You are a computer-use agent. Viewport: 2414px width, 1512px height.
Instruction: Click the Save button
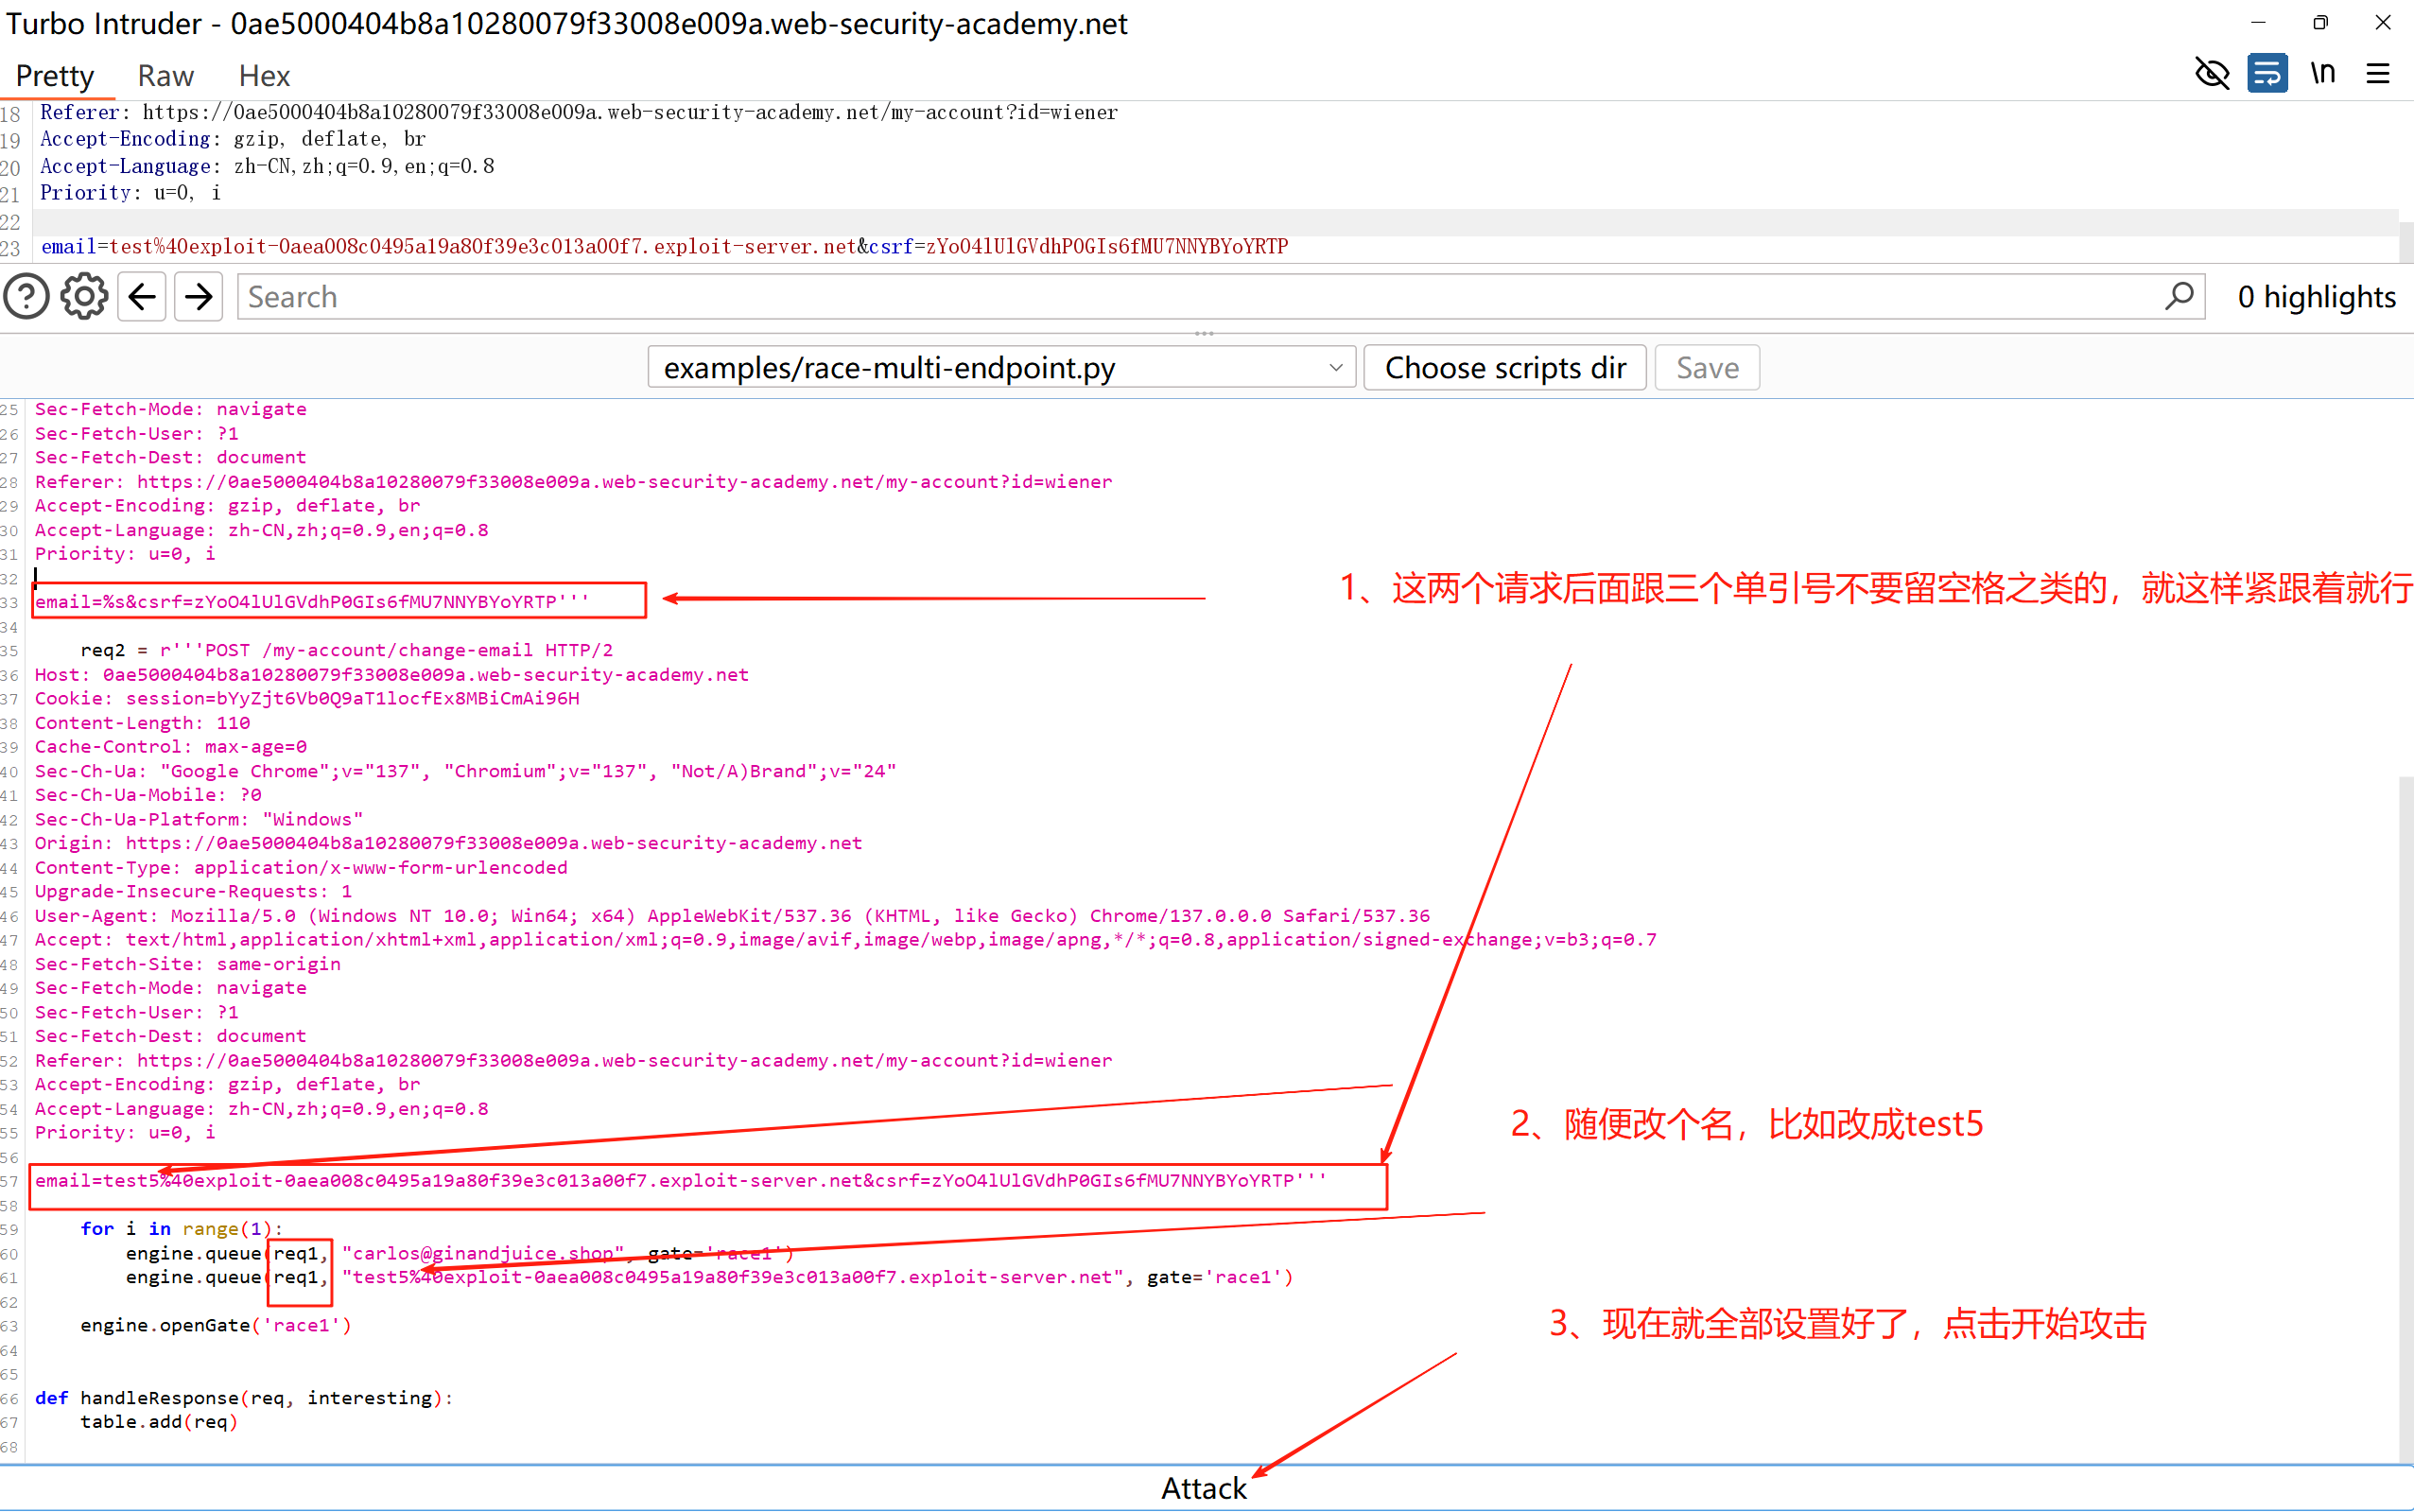[x=1706, y=368]
